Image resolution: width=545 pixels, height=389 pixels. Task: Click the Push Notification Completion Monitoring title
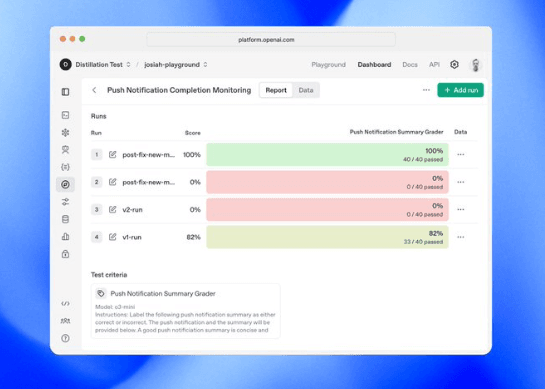pos(179,90)
